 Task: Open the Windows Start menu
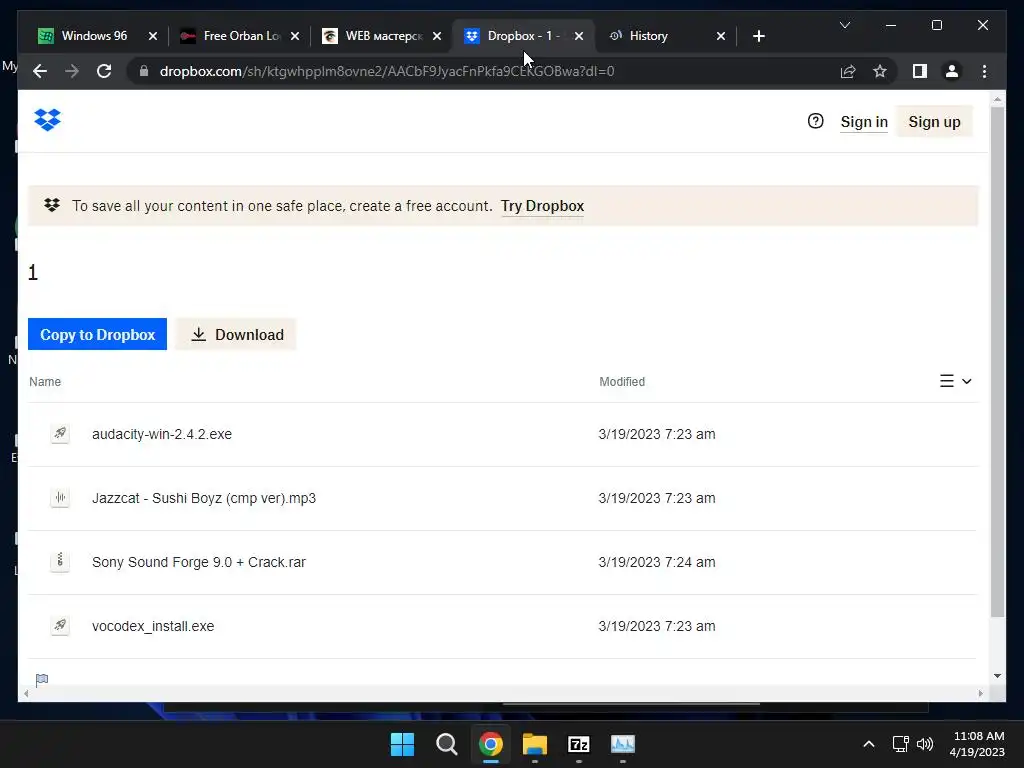tap(402, 744)
